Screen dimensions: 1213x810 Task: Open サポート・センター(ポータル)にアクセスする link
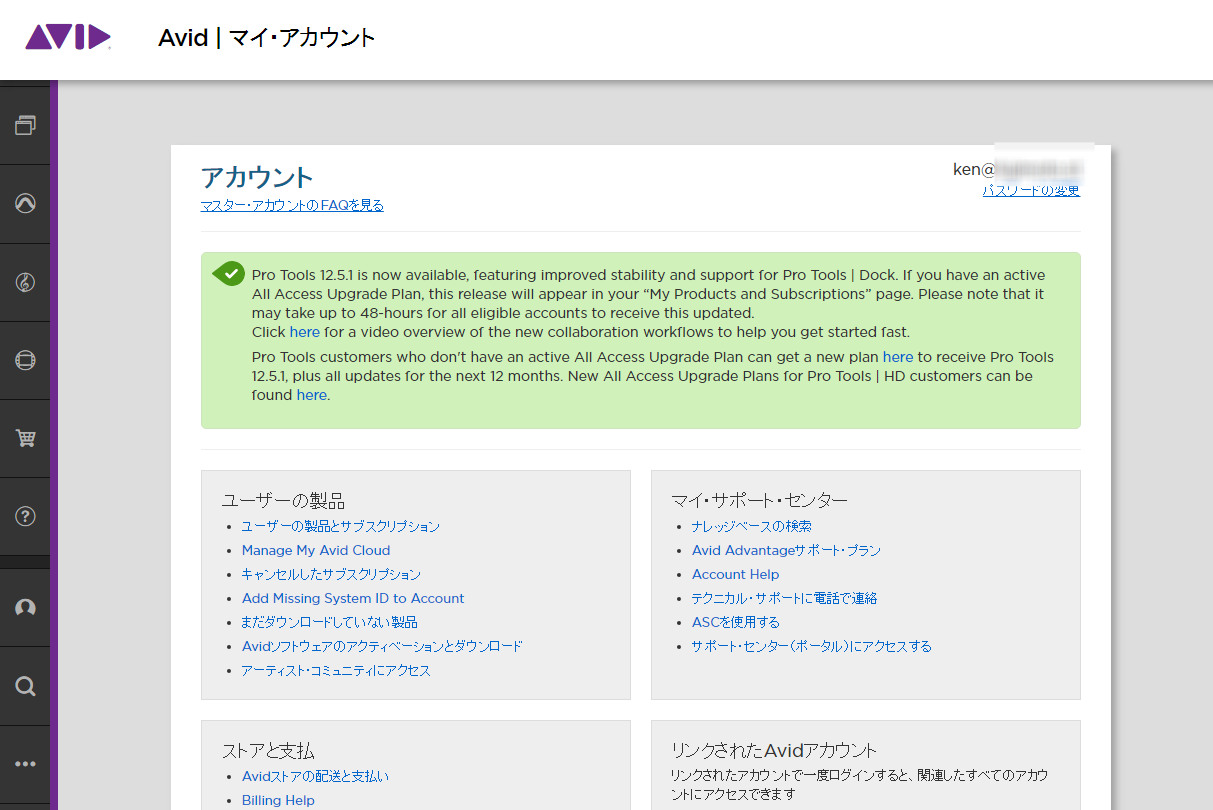coord(811,646)
